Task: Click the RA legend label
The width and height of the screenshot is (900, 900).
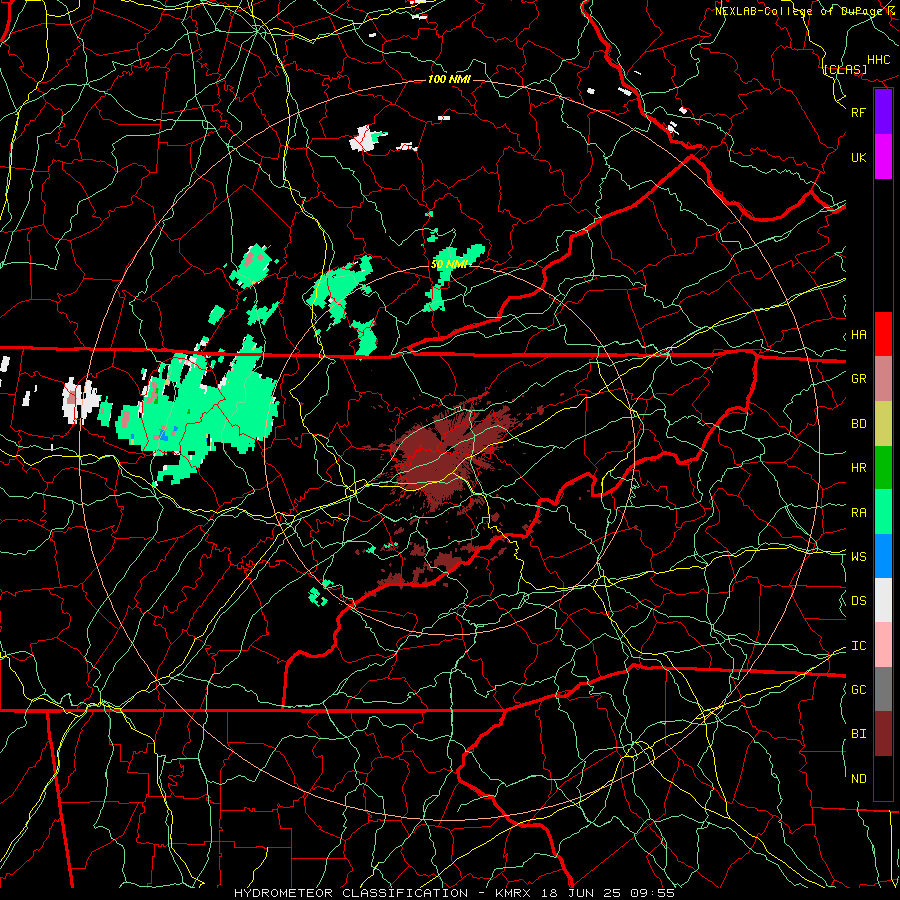Action: tap(858, 513)
